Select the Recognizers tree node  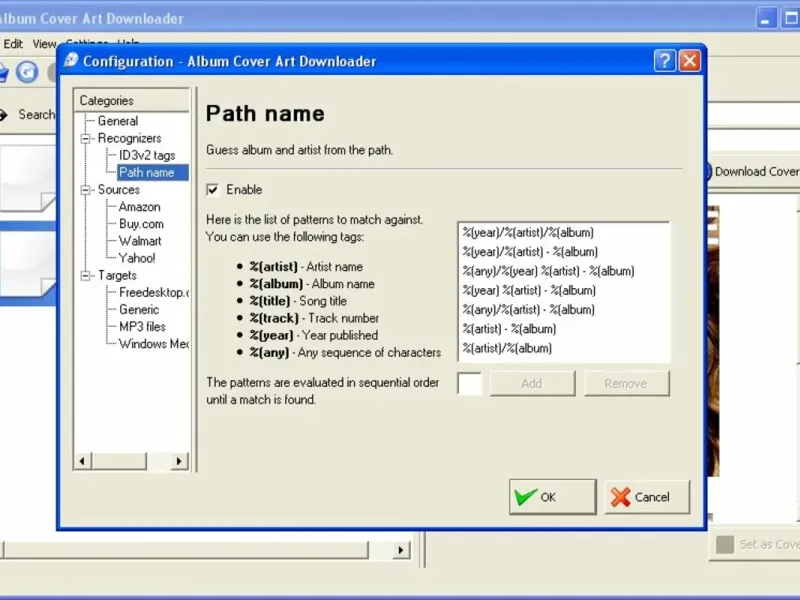130,138
